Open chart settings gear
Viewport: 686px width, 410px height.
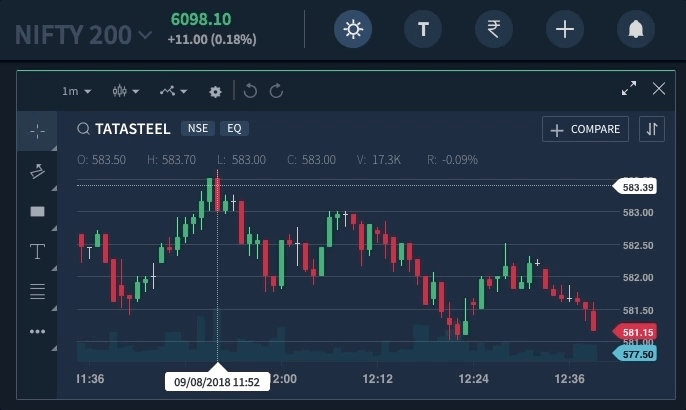pos(215,91)
